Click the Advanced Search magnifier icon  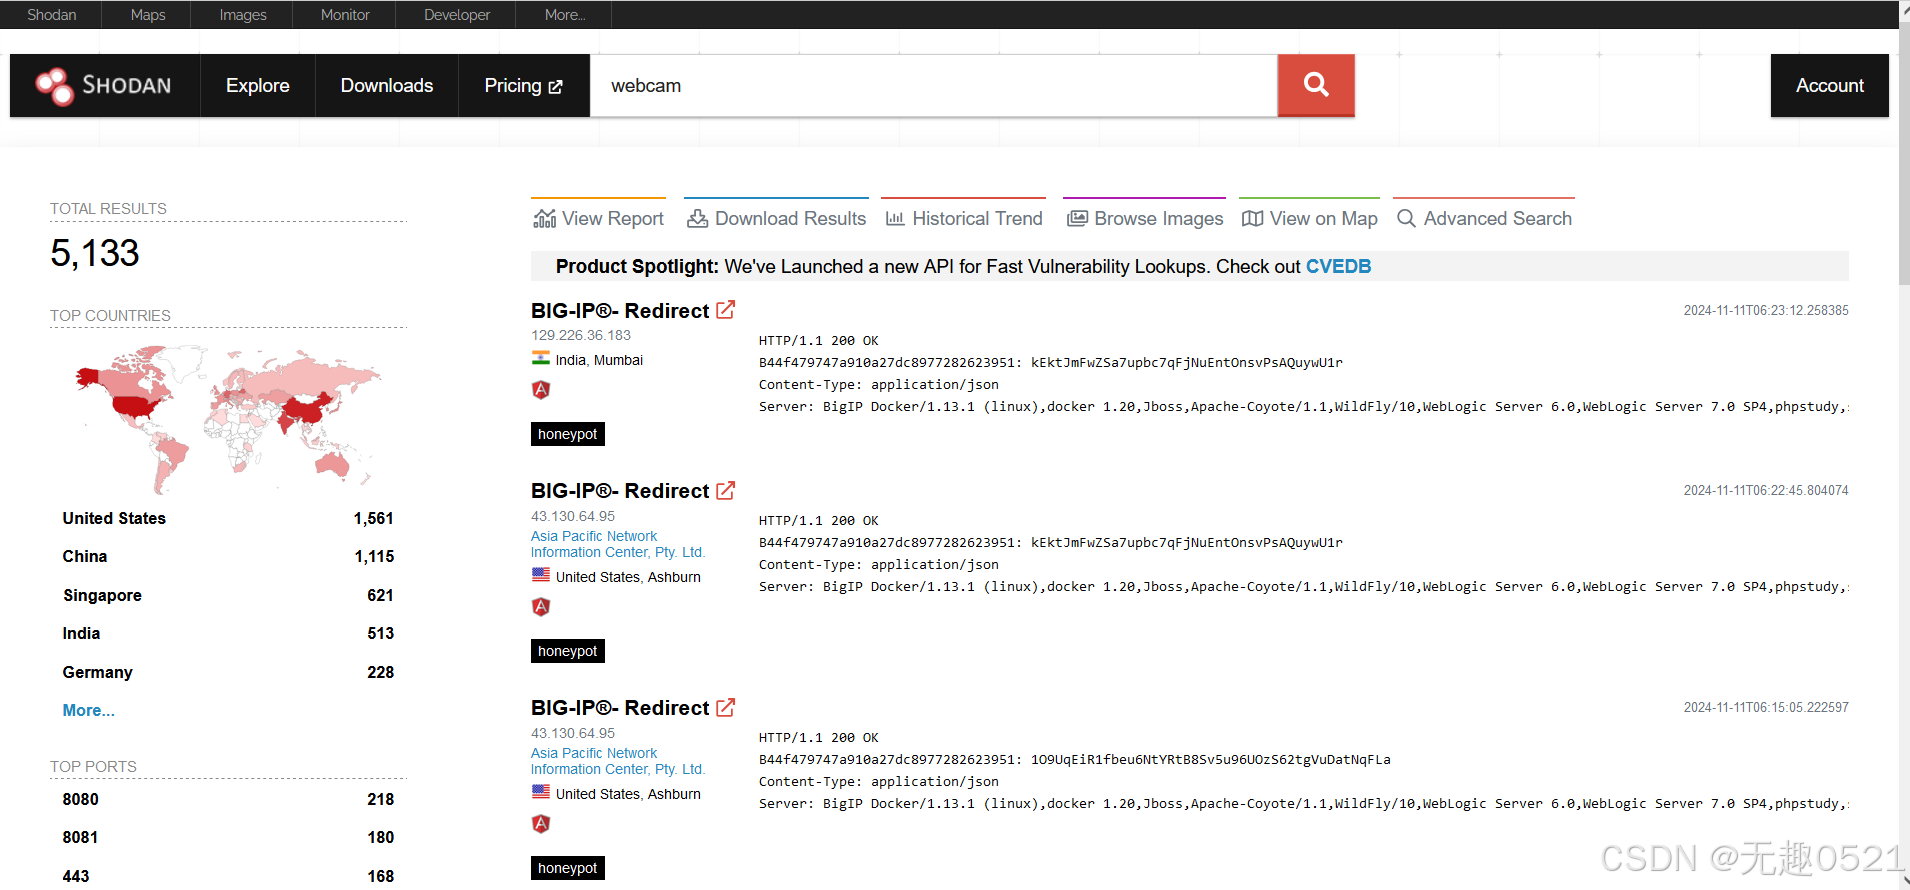(1406, 218)
